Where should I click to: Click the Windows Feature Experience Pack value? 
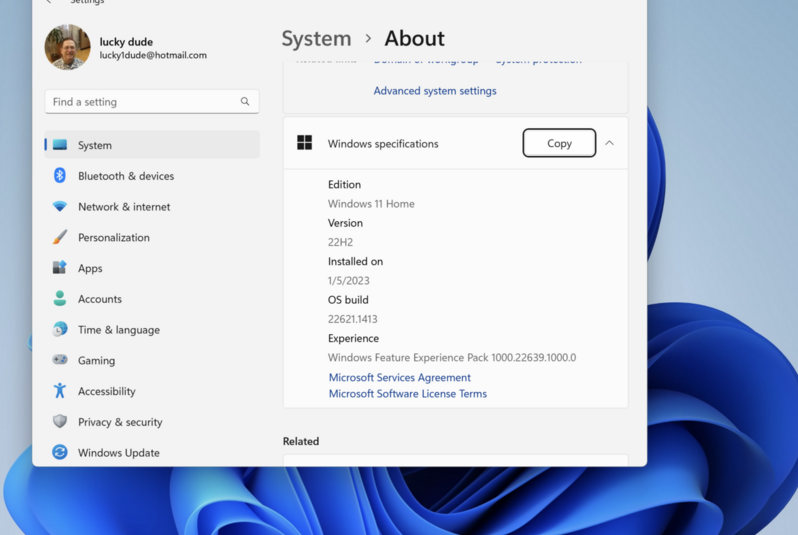452,357
